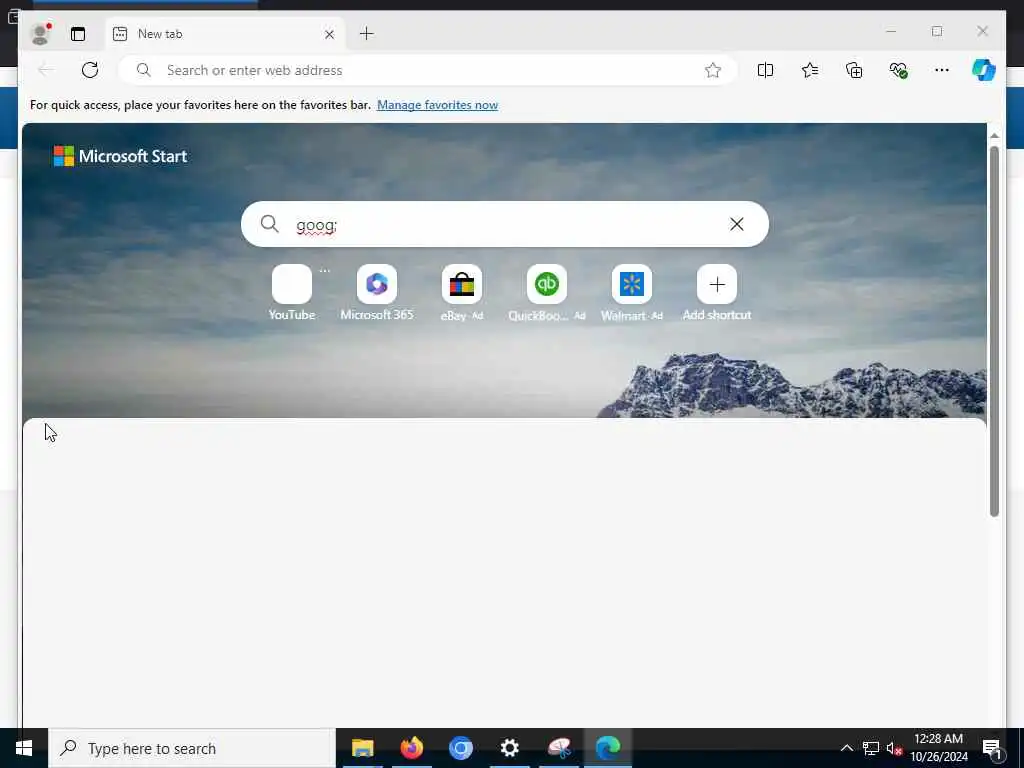
Task: Close the New tab tab
Action: point(329,34)
